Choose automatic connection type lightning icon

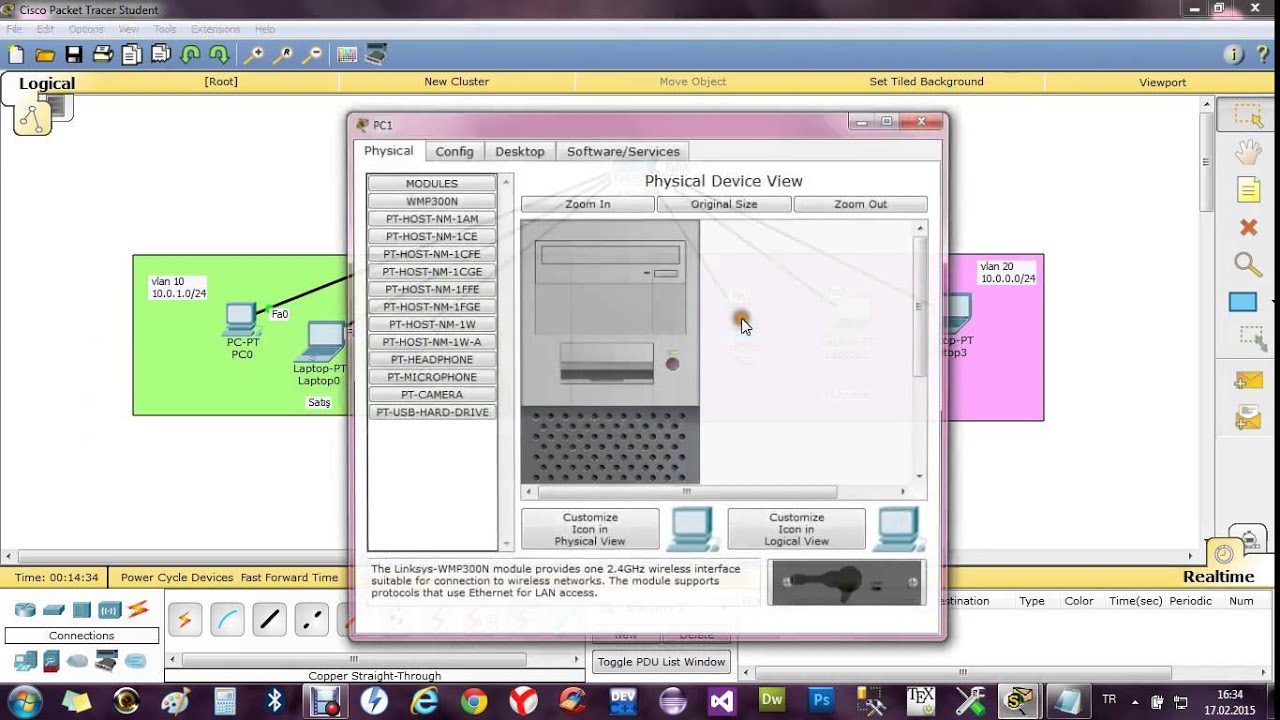185,621
